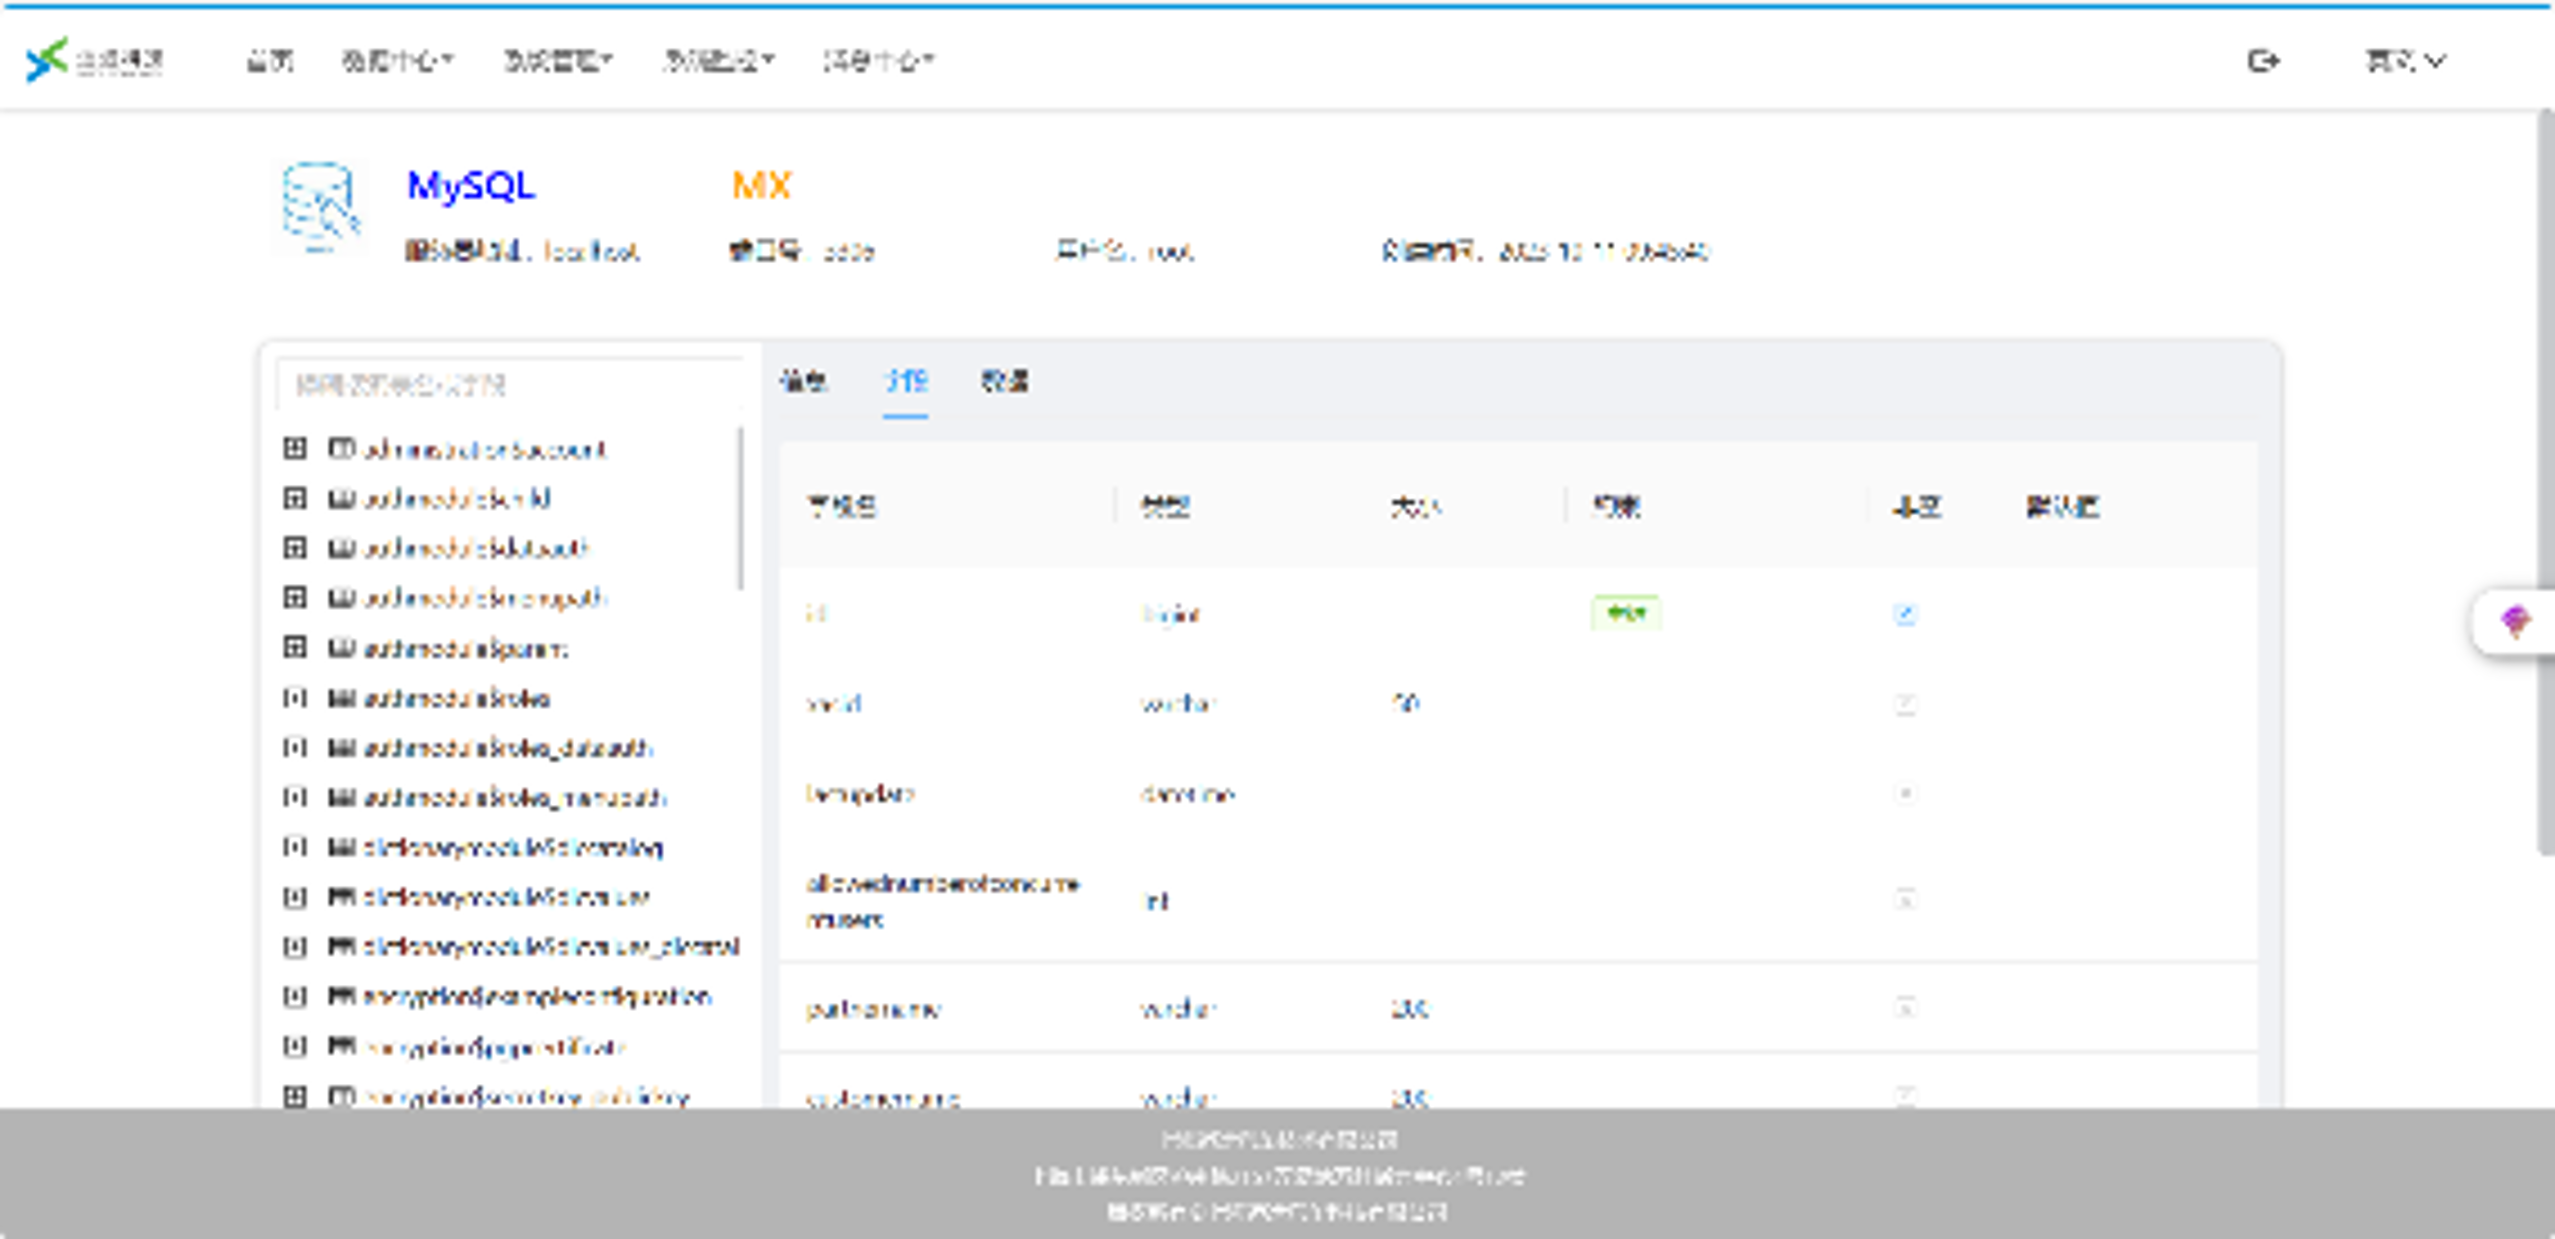This screenshot has width=2555, height=1239.
Task: Toggle not-null checkbox in customername row
Action: click(x=1905, y=1097)
